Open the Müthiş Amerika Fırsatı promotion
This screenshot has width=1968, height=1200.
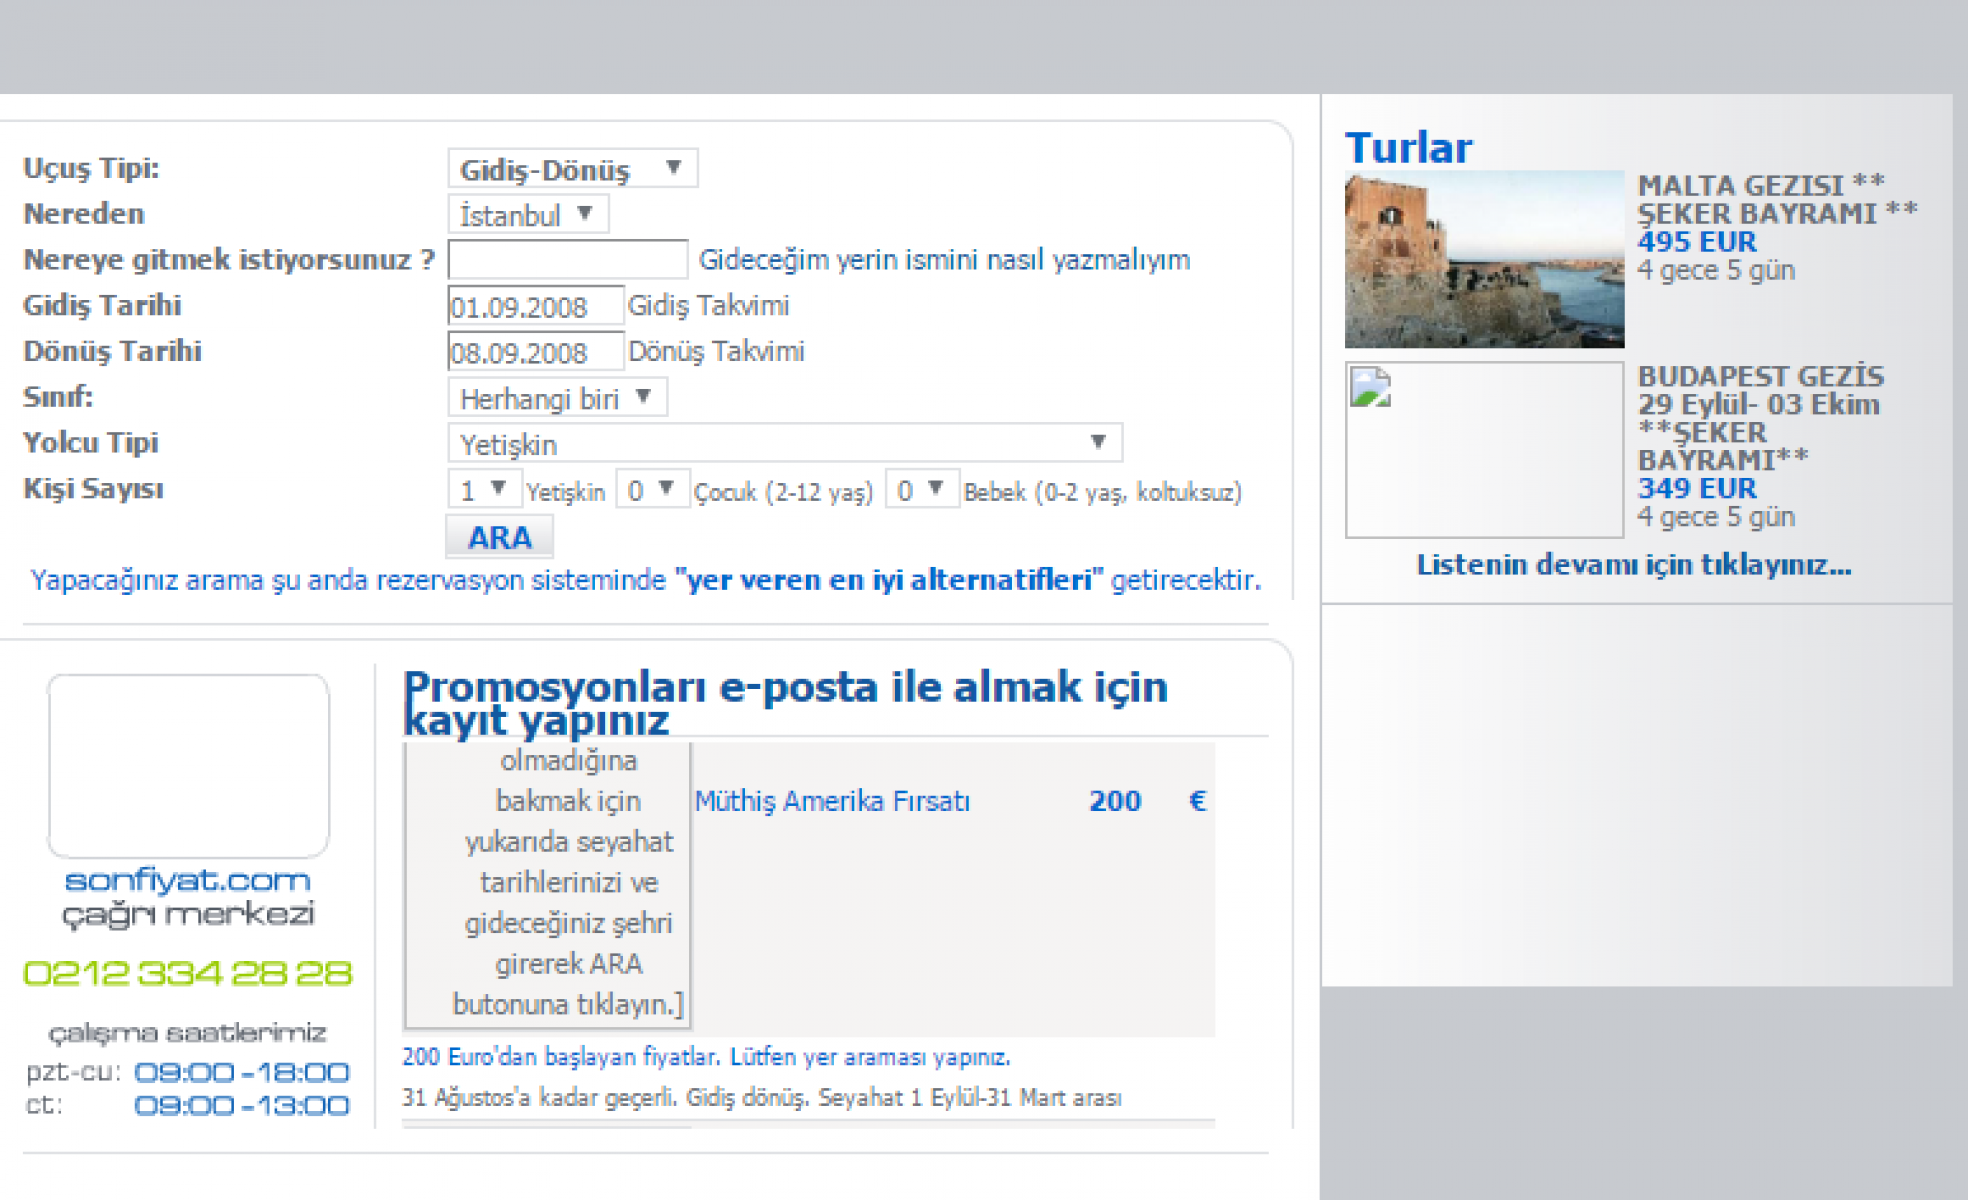(x=832, y=802)
